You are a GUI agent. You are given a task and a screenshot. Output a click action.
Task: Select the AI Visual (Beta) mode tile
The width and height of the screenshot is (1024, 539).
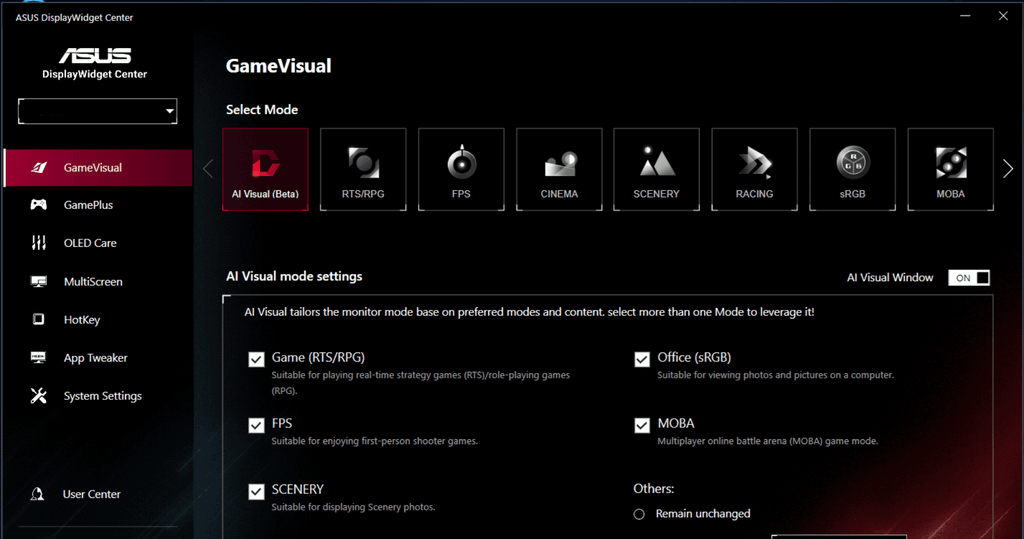pyautogui.click(x=265, y=169)
